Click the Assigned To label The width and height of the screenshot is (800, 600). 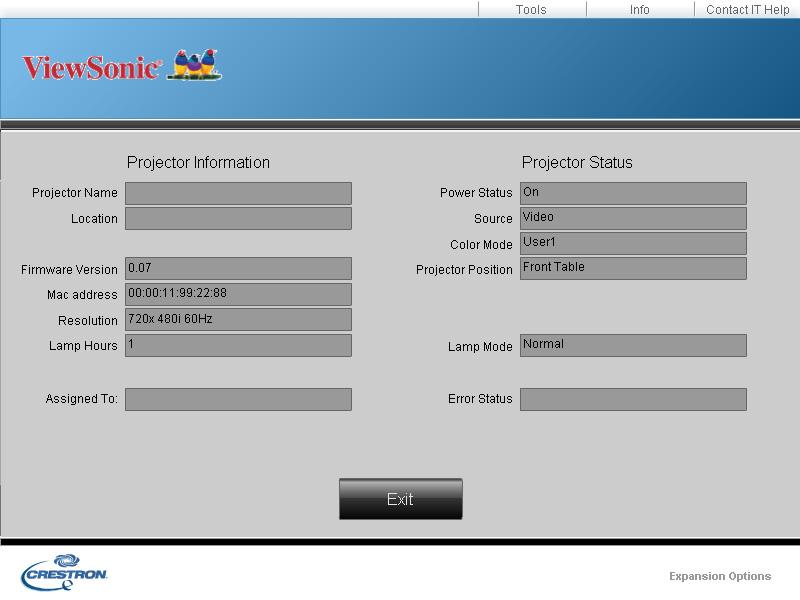pyautogui.click(x=82, y=399)
